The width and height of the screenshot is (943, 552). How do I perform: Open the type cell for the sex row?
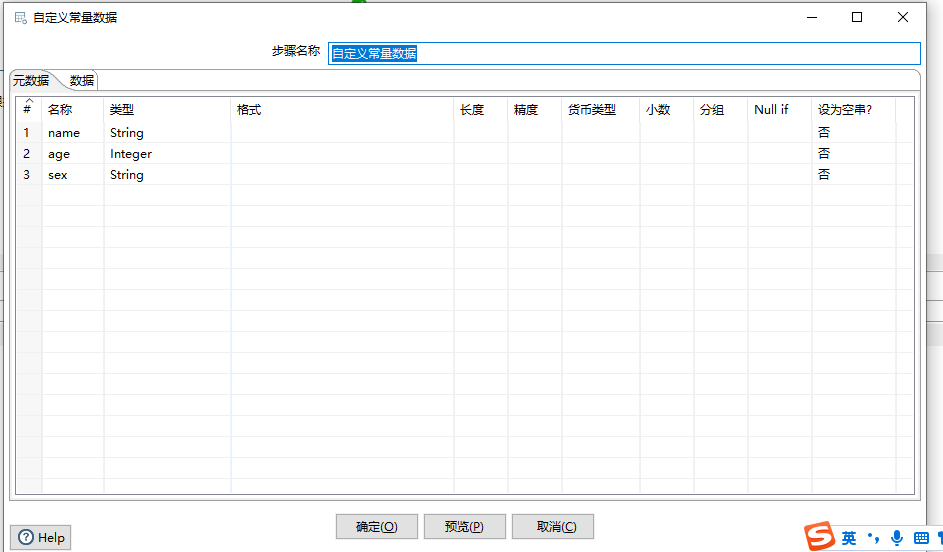166,175
